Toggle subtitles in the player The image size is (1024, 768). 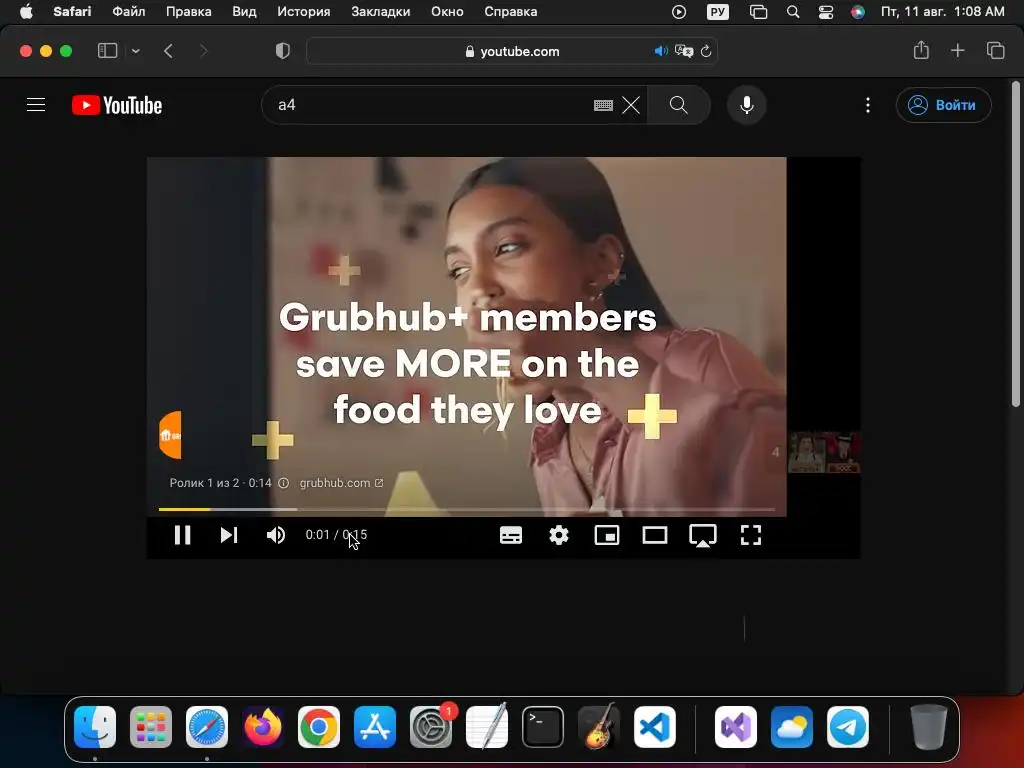pyautogui.click(x=511, y=536)
